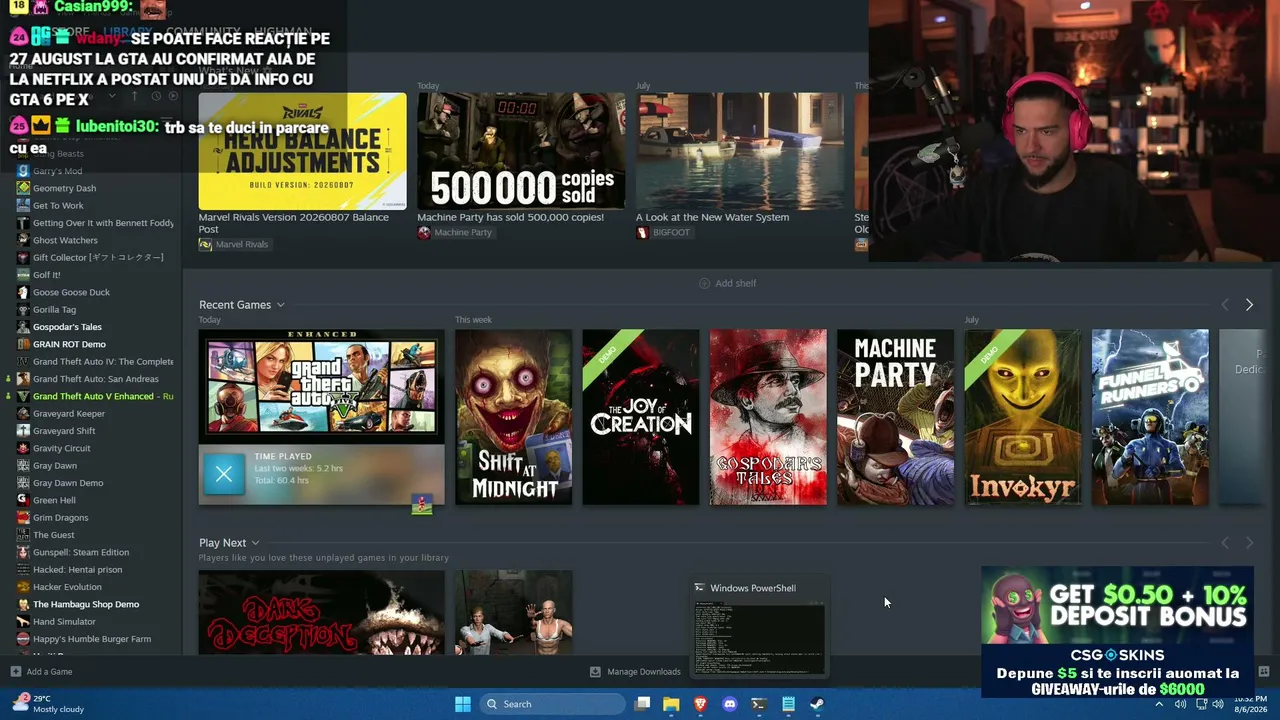Open the Windows Start menu
The image size is (1280, 720).
(x=463, y=704)
